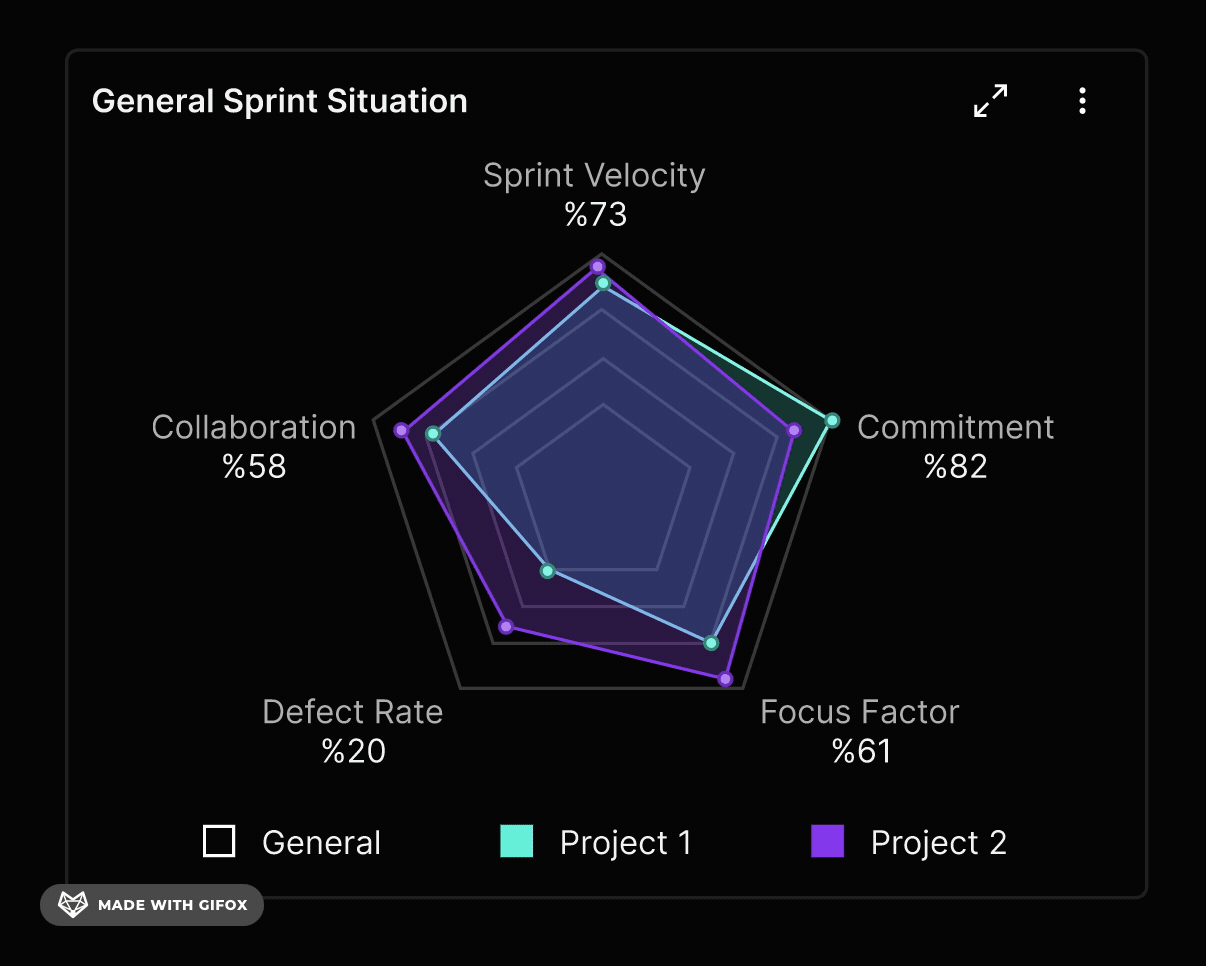
Task: Click the Project 1 legend label
Action: coord(626,843)
